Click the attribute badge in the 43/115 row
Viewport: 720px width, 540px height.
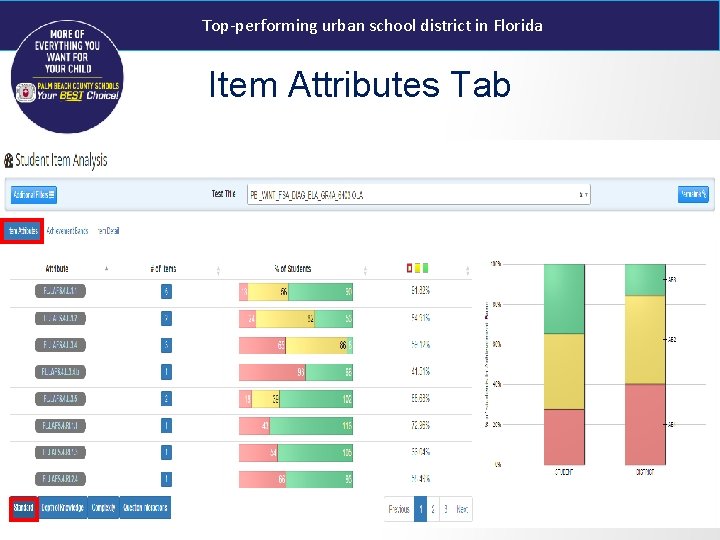tap(60, 426)
